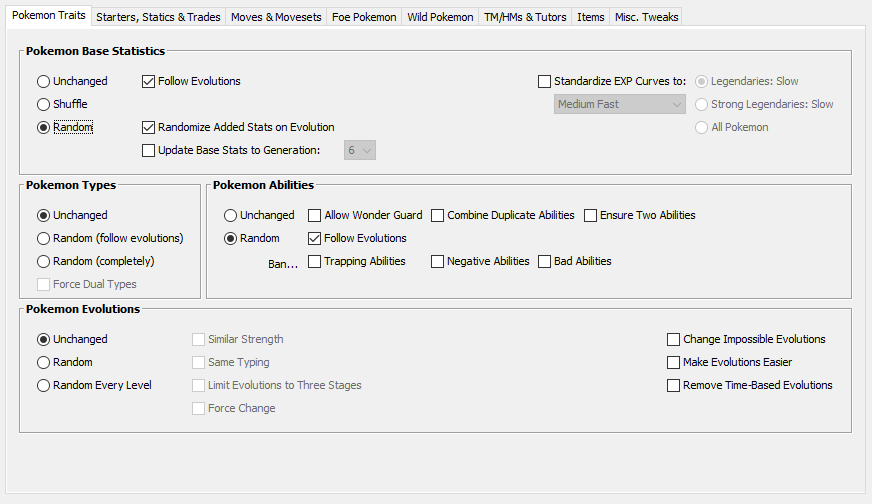Open the Wild Pokemon tab
The width and height of the screenshot is (872, 504).
pos(440,17)
